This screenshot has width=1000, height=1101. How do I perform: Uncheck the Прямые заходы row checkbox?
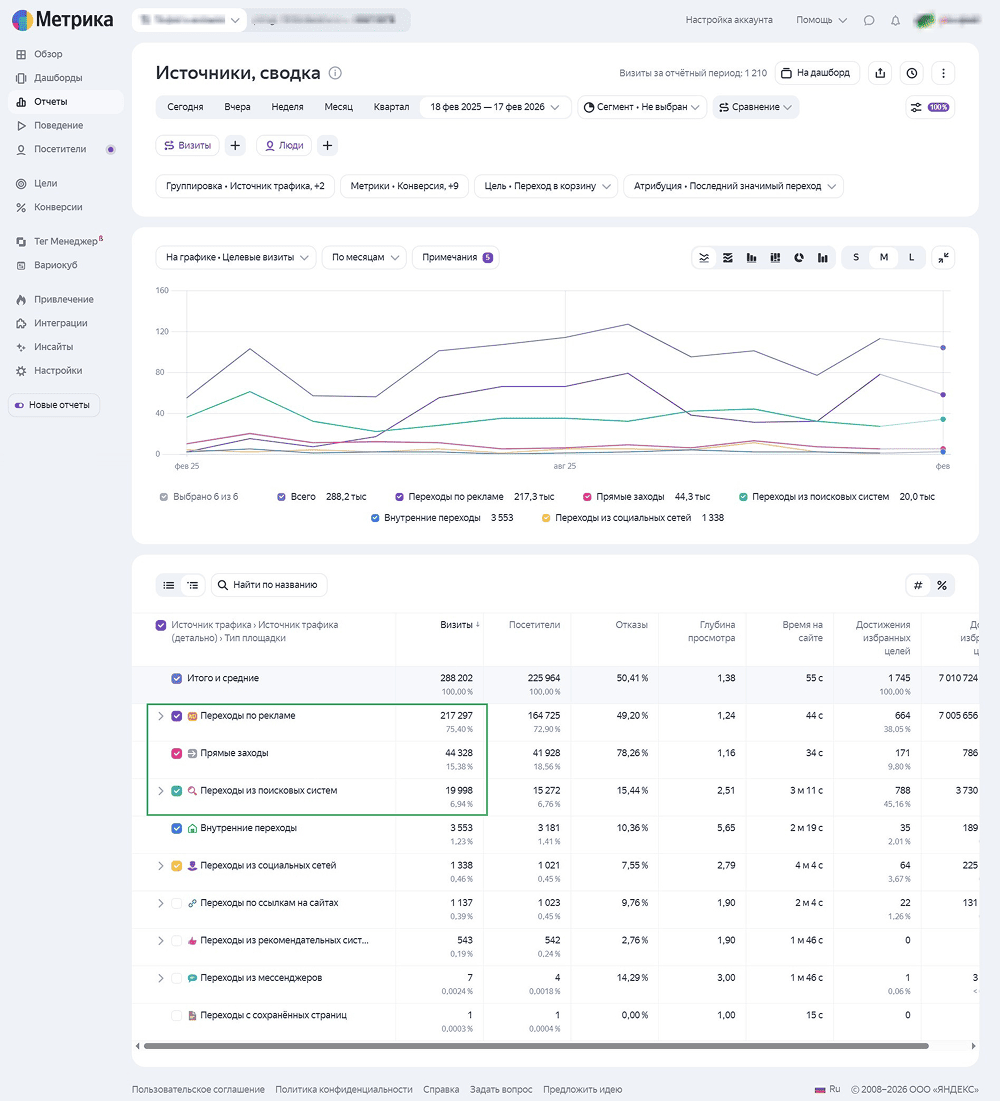[177, 753]
